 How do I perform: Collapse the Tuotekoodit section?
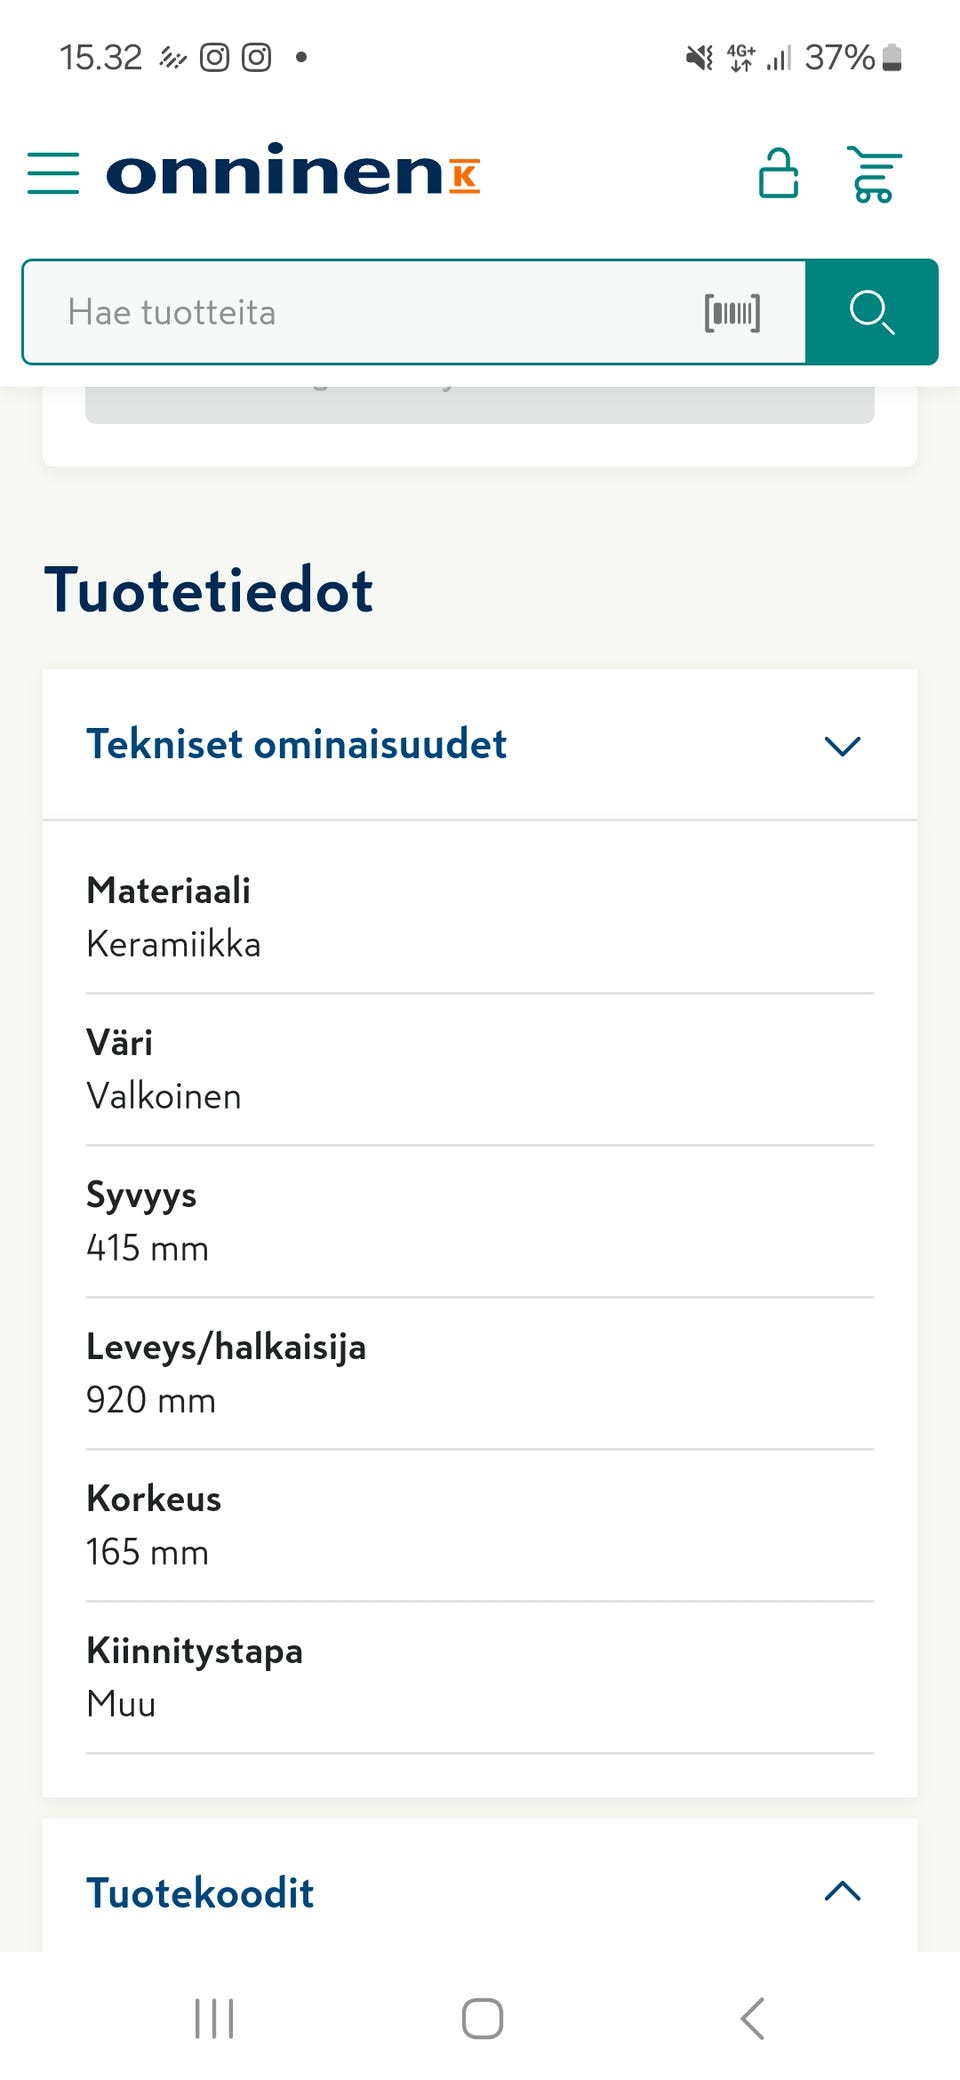tap(842, 1890)
